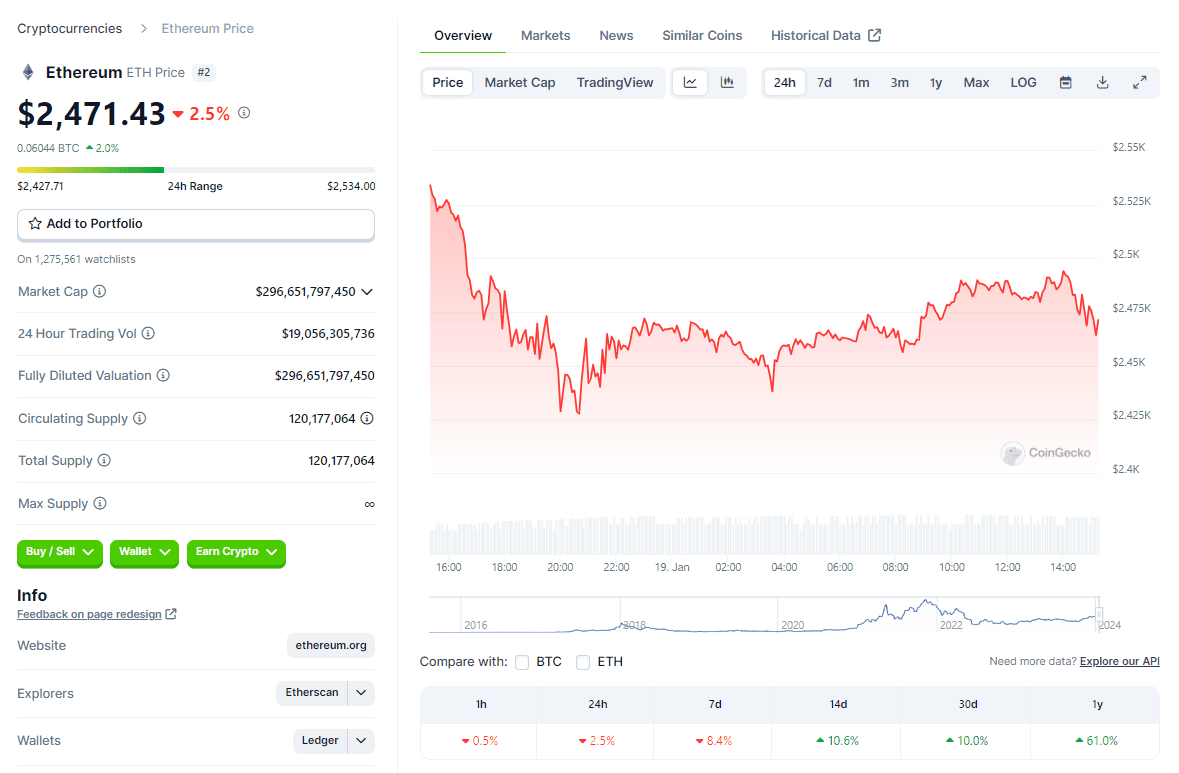1179x773 pixels.
Task: Tick the BTC compare checkbox
Action: (522, 662)
